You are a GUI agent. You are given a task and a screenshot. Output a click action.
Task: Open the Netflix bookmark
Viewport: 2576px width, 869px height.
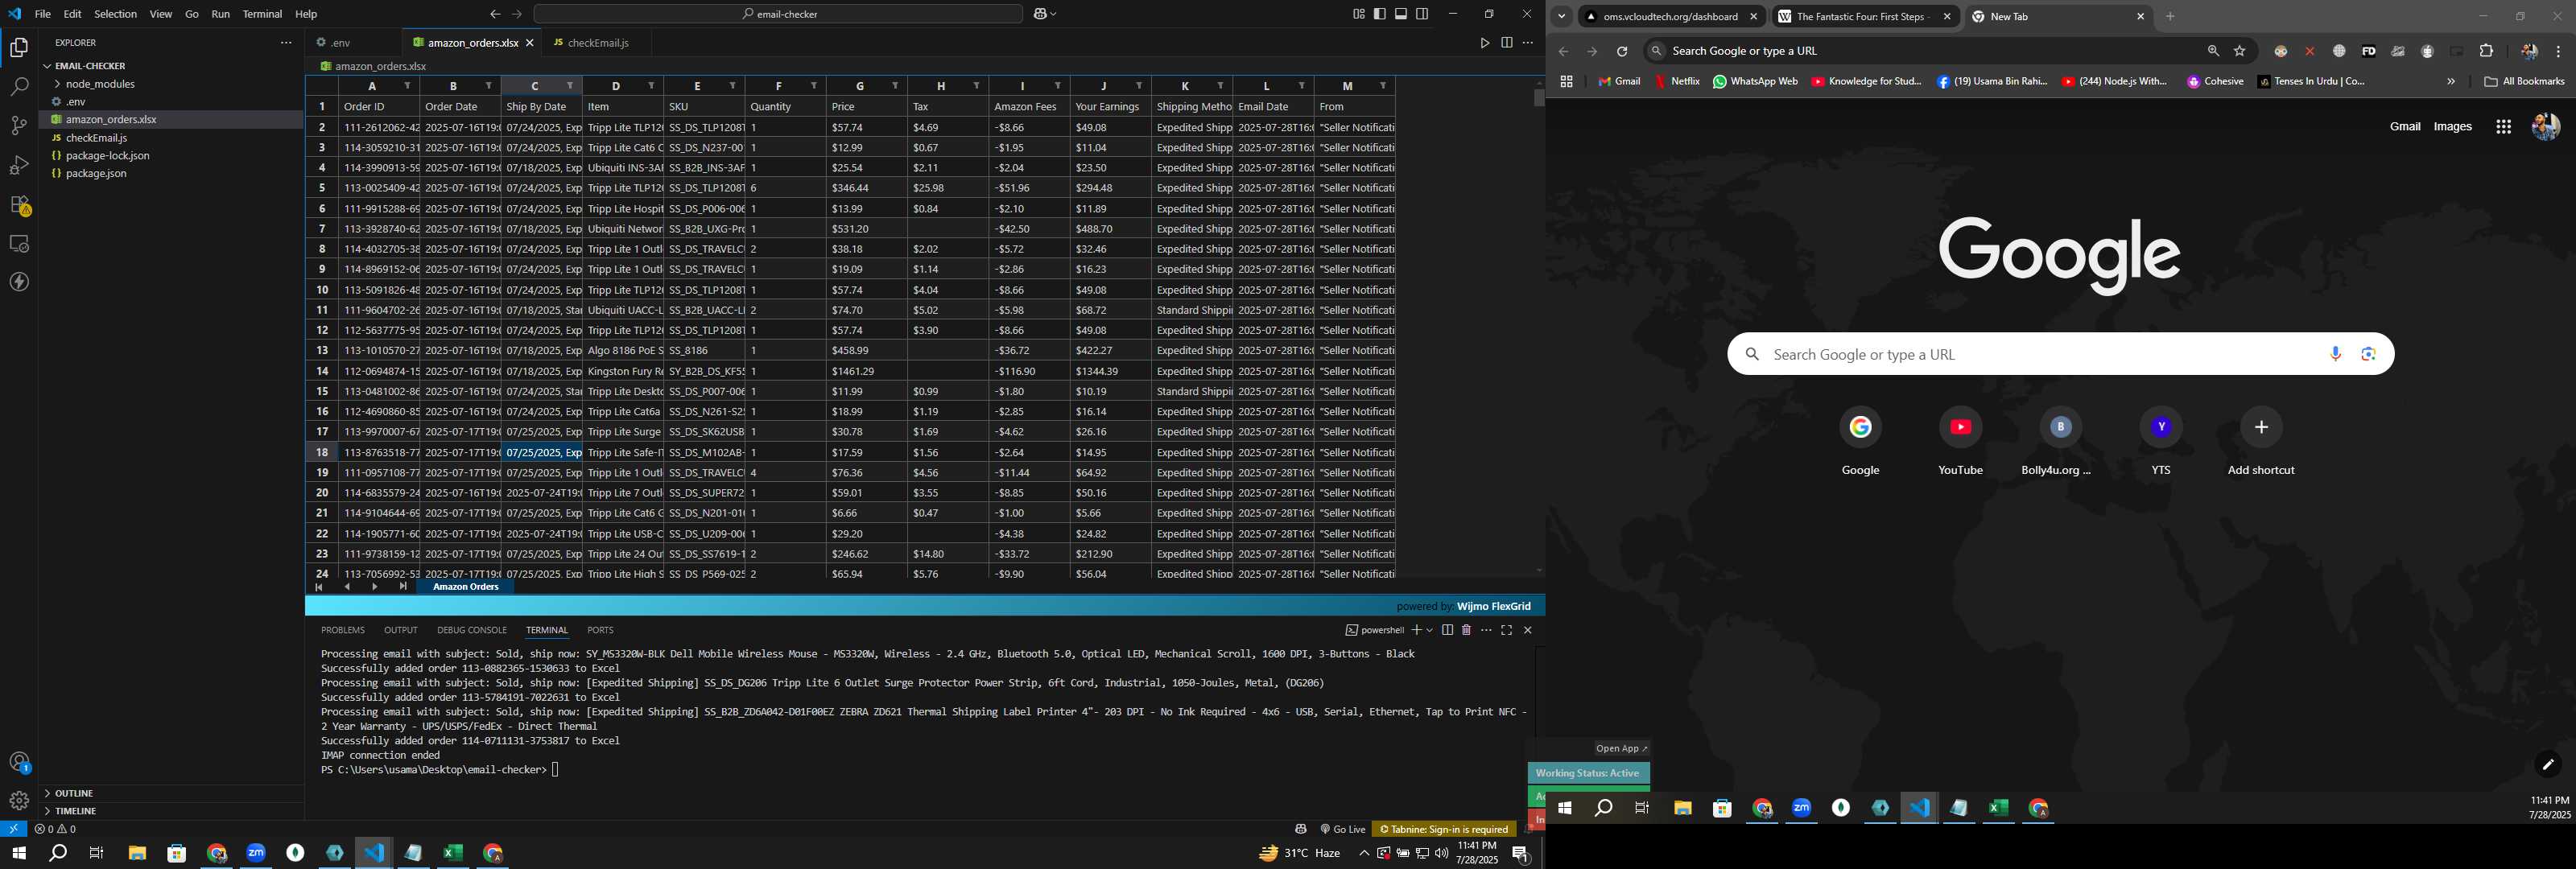pyautogui.click(x=1676, y=82)
